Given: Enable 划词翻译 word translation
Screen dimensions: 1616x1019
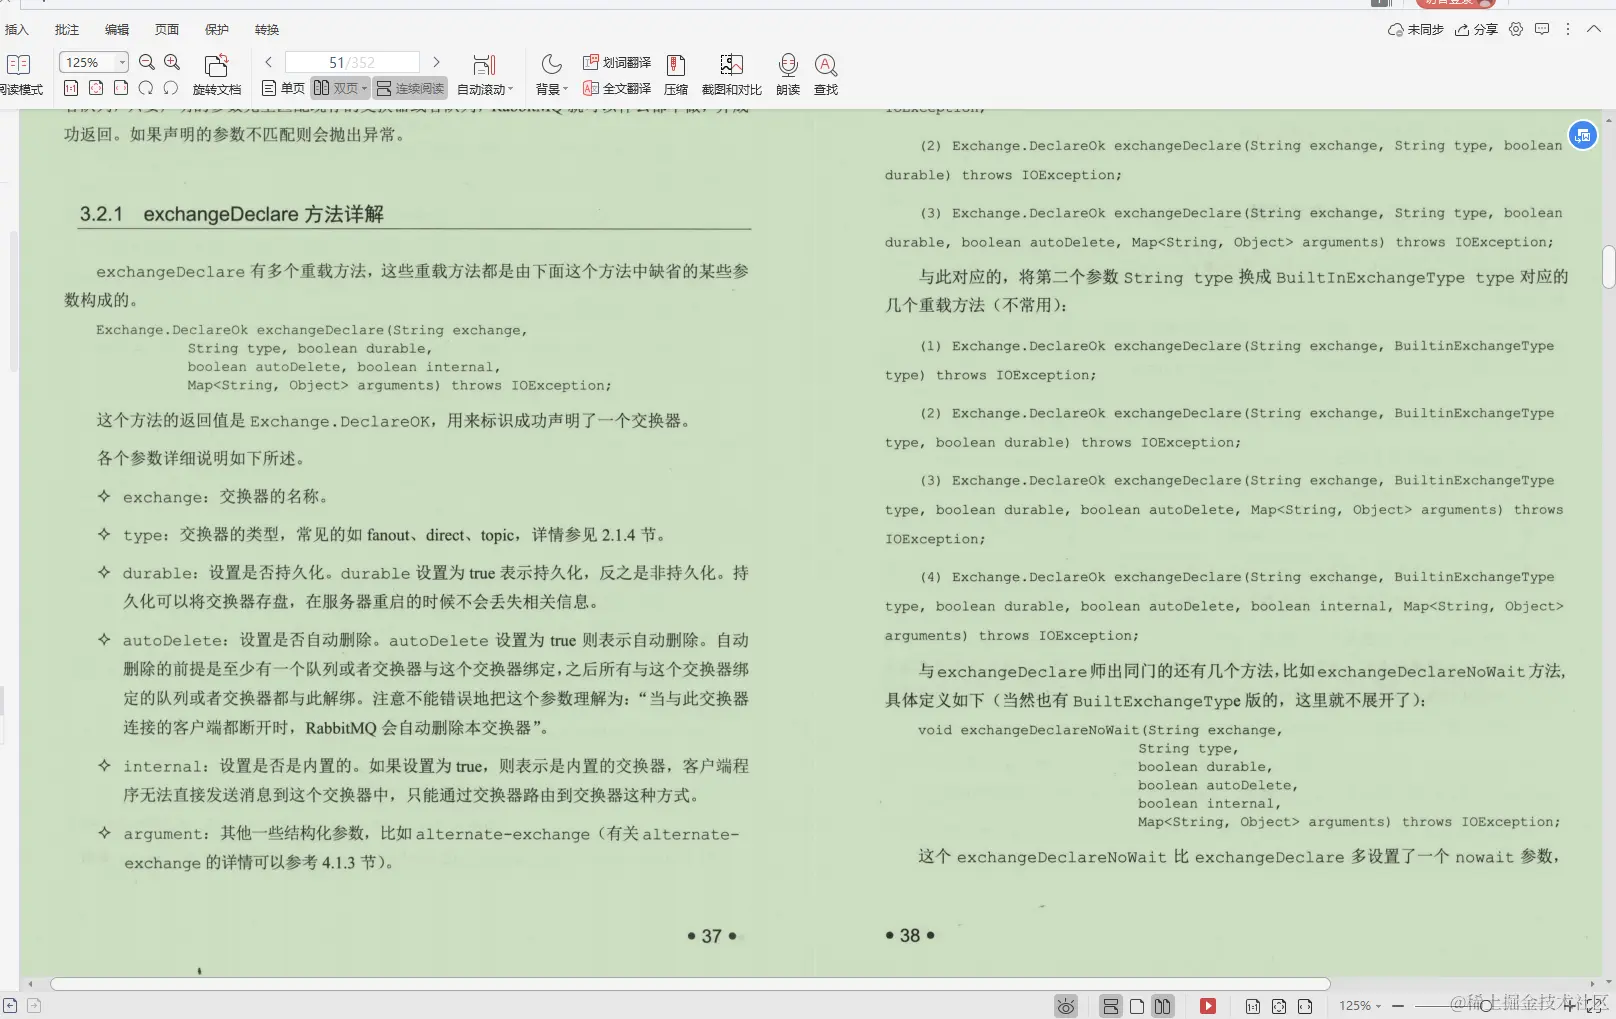Looking at the screenshot, I should pyautogui.click(x=622, y=61).
